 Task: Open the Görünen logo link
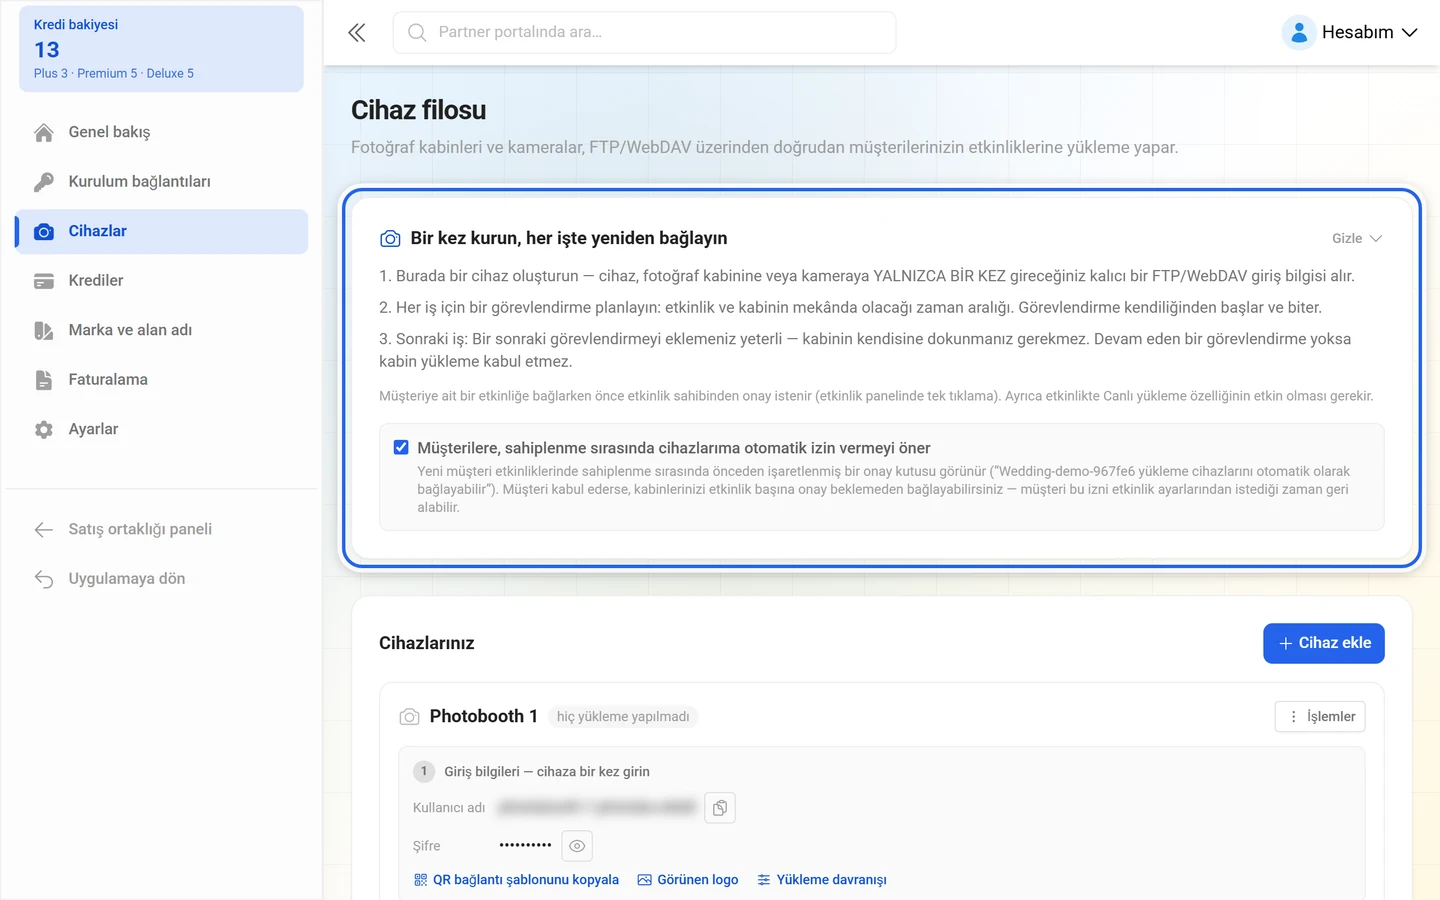688,880
